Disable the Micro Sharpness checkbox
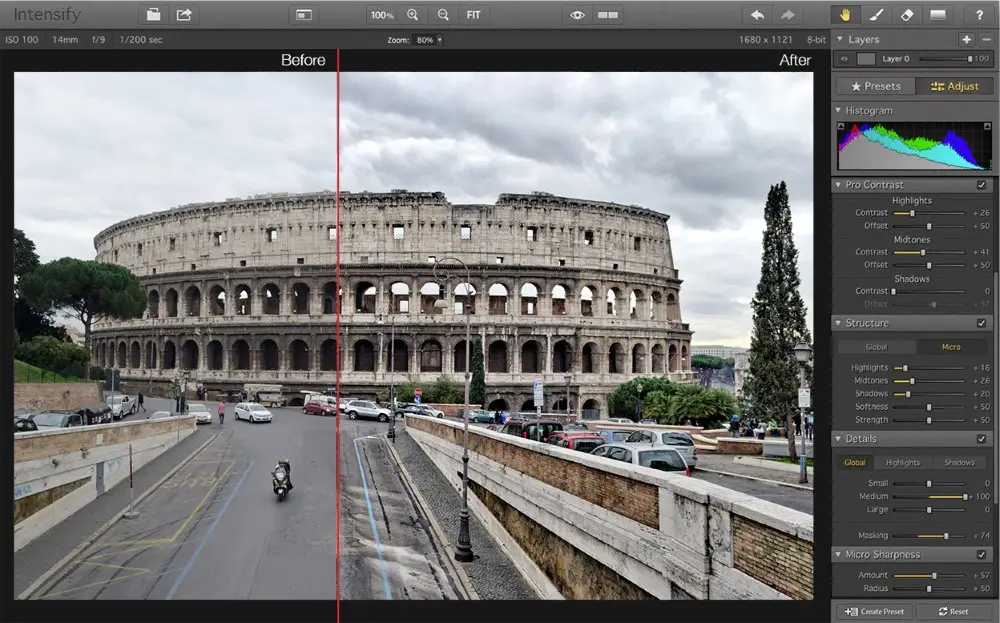 (x=982, y=555)
